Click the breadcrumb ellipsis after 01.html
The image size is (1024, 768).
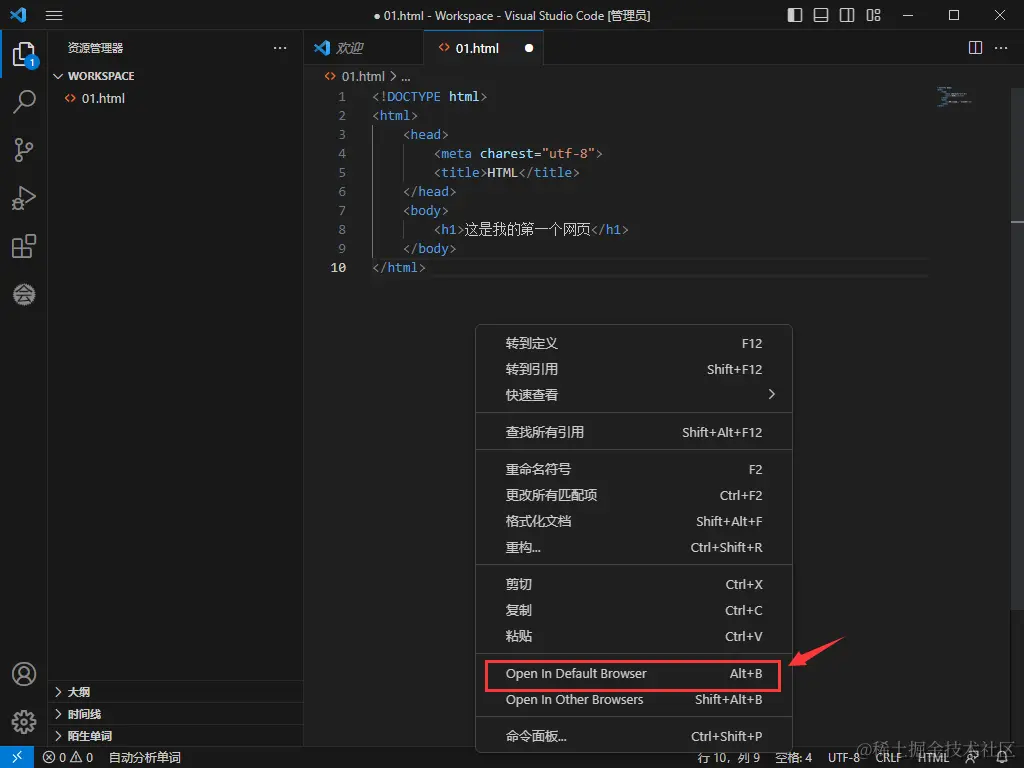point(406,77)
